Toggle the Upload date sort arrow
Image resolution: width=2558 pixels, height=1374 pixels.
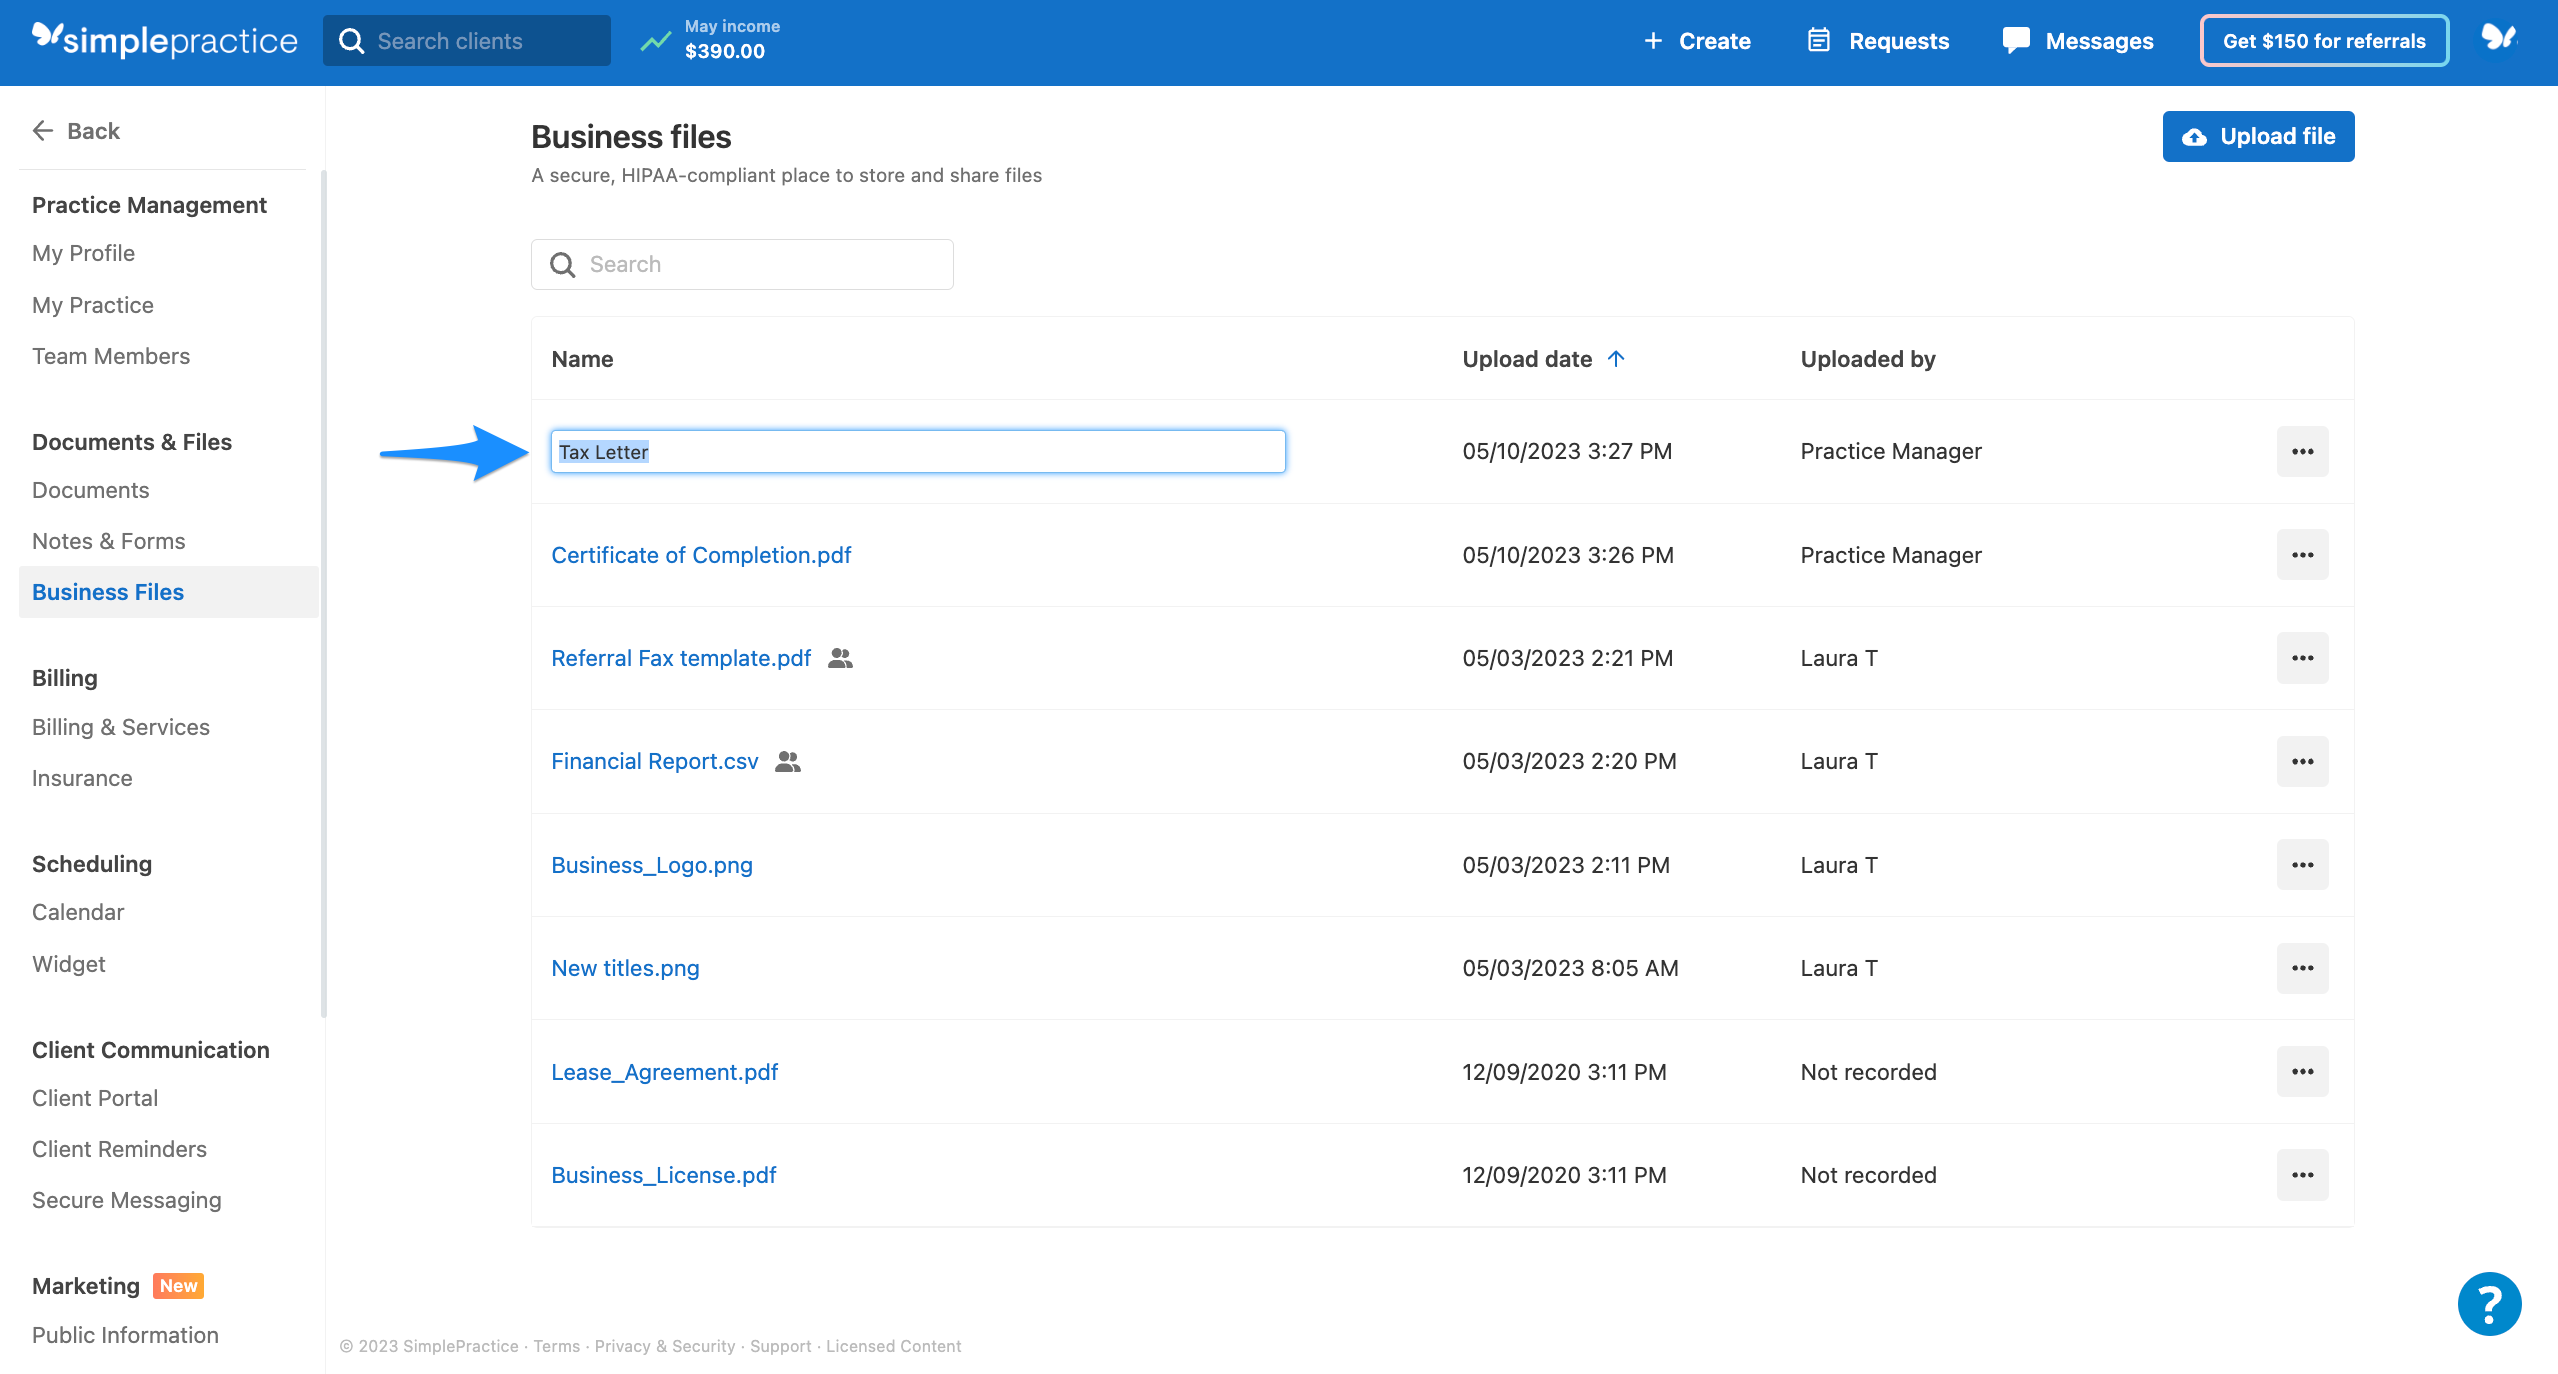[x=1616, y=359]
